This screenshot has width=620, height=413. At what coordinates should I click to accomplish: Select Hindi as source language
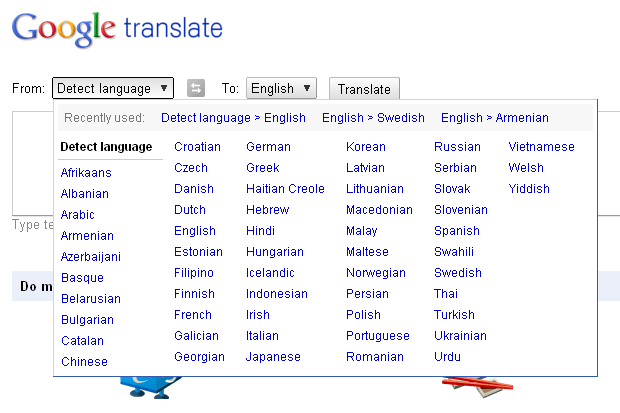260,231
